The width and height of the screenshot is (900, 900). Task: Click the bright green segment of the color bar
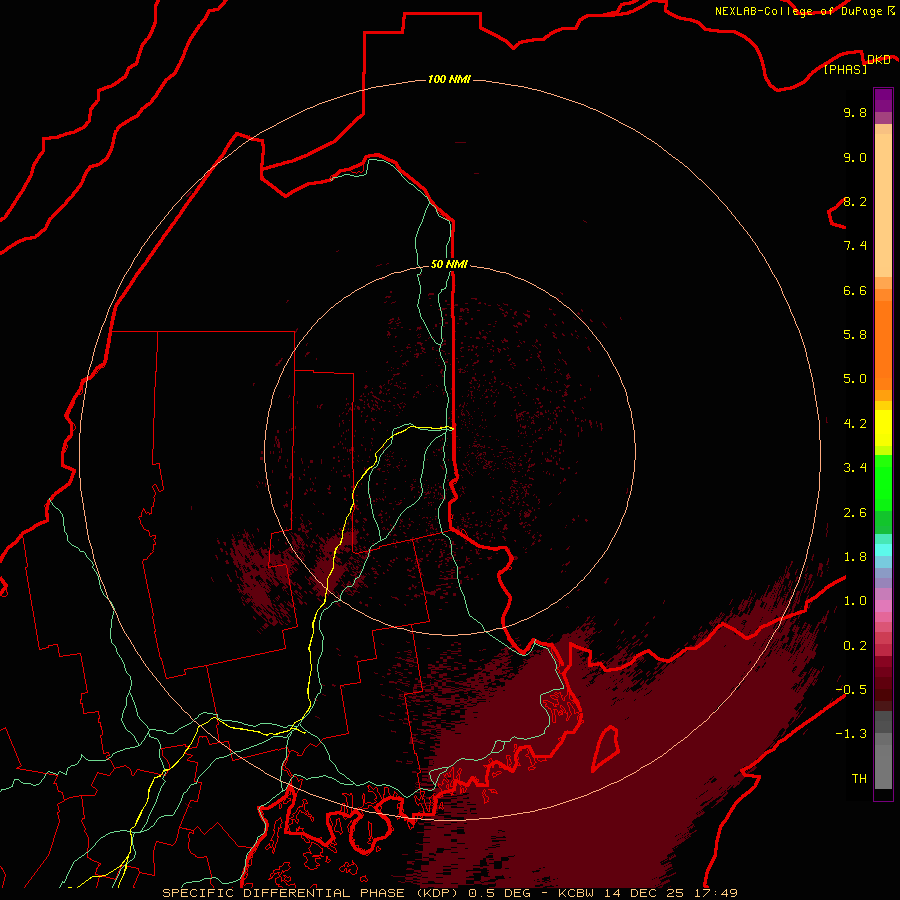pos(883,482)
